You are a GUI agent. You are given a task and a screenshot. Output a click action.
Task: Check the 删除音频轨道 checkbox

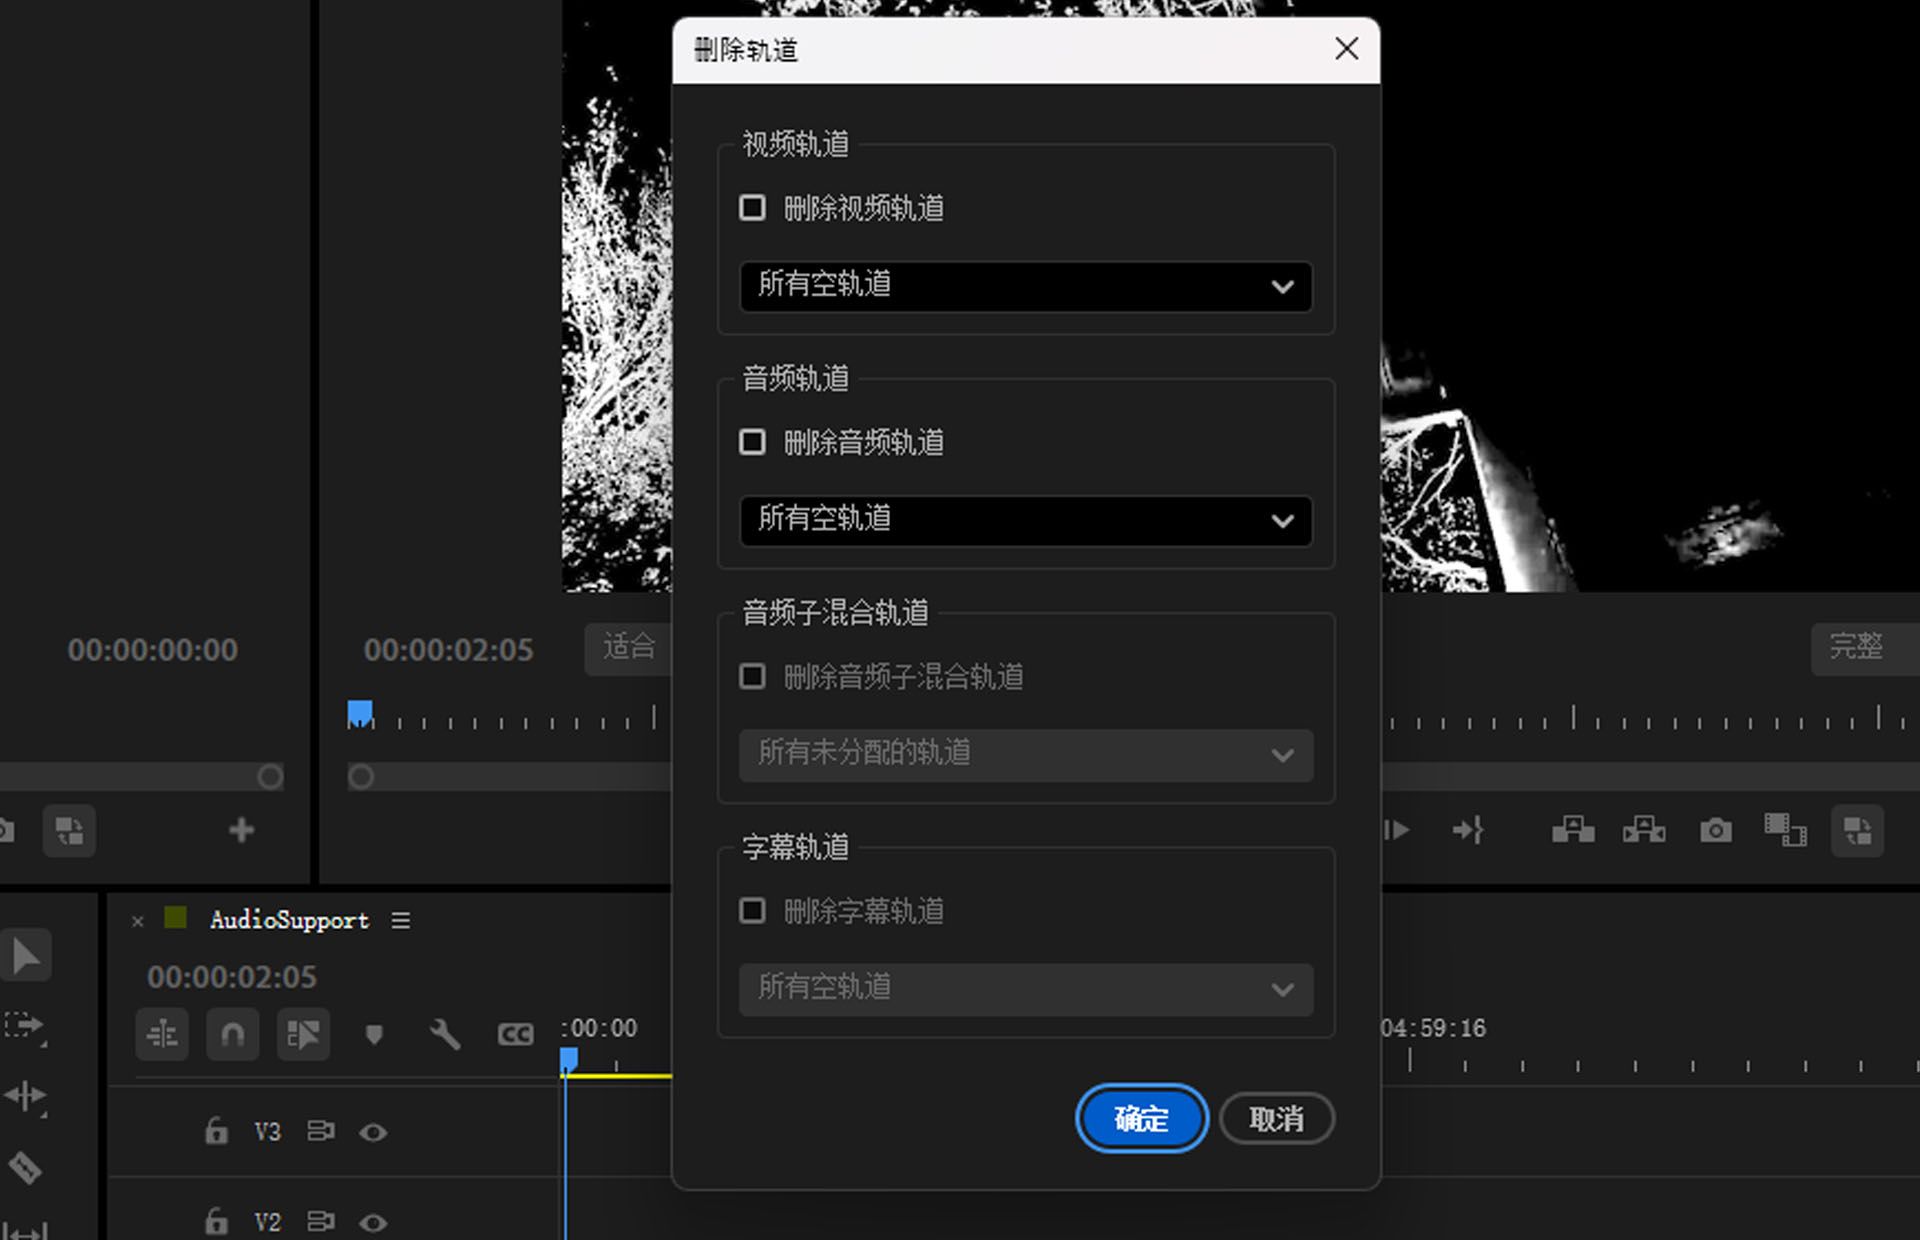tap(753, 441)
